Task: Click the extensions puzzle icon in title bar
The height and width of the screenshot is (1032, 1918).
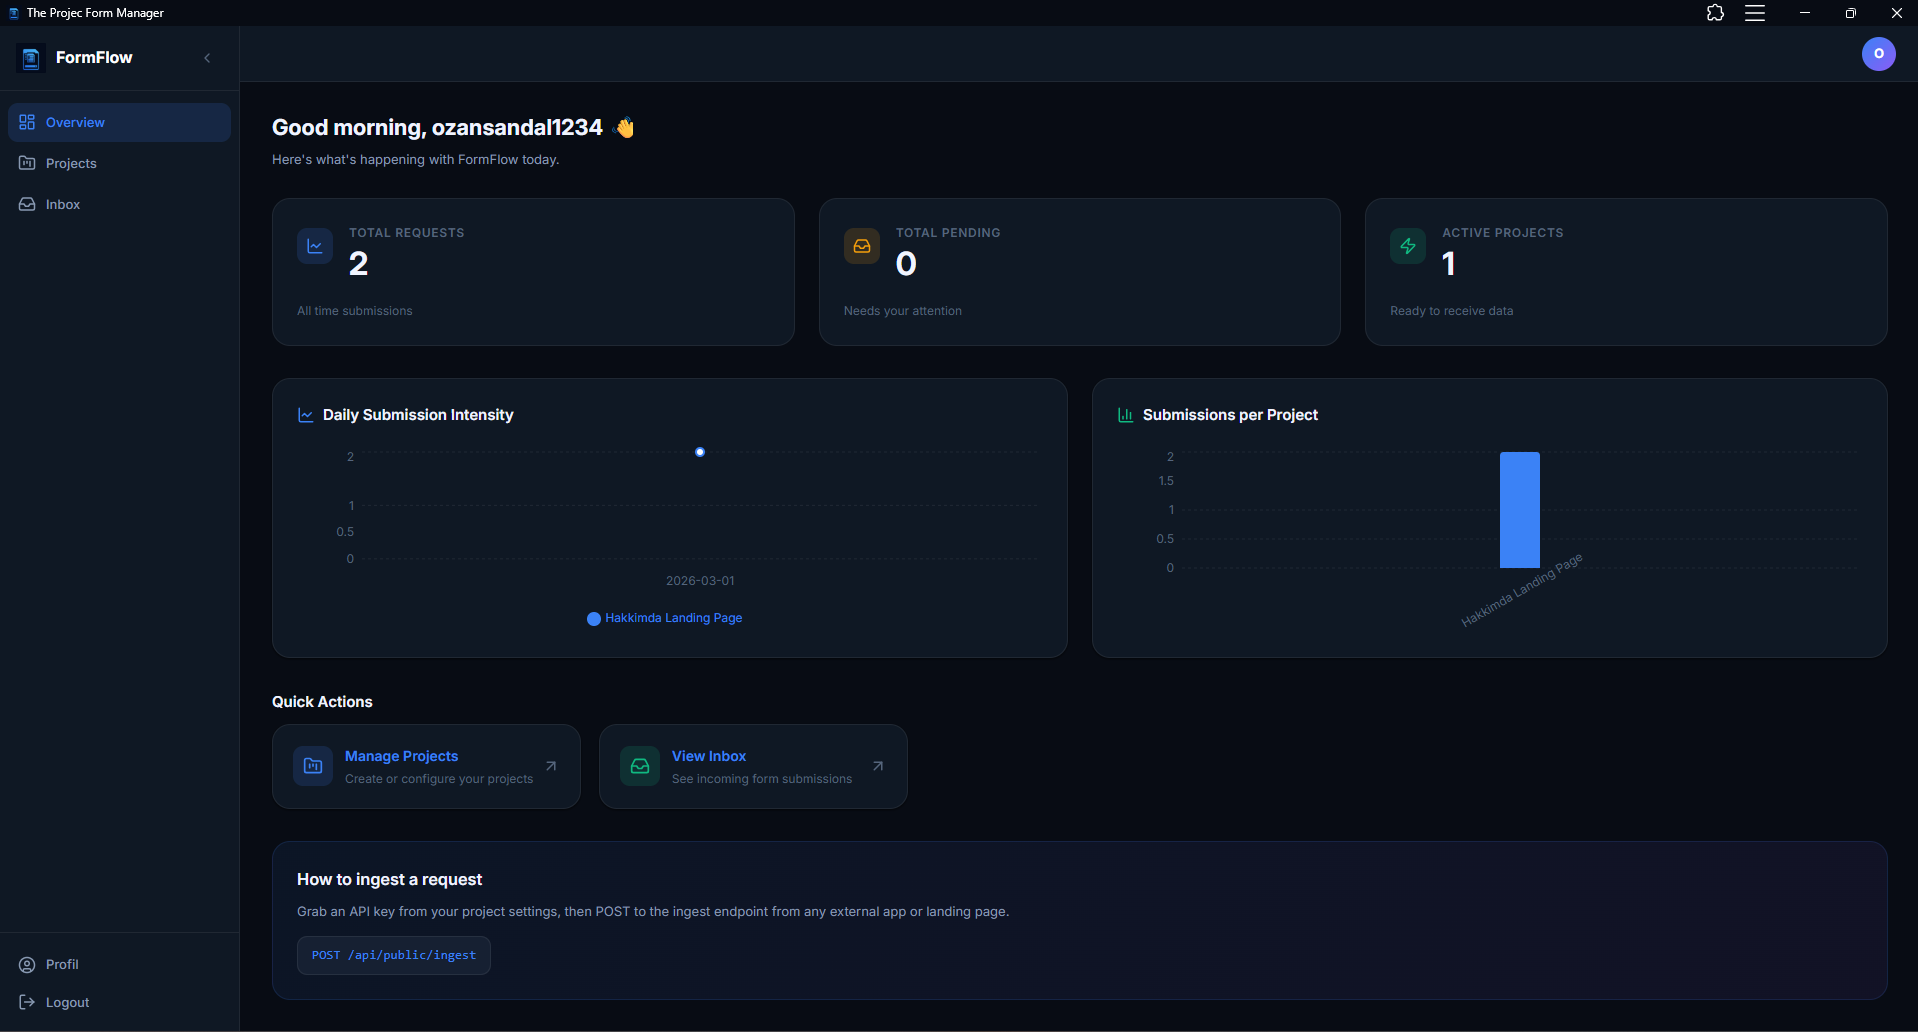Action: click(x=1715, y=13)
